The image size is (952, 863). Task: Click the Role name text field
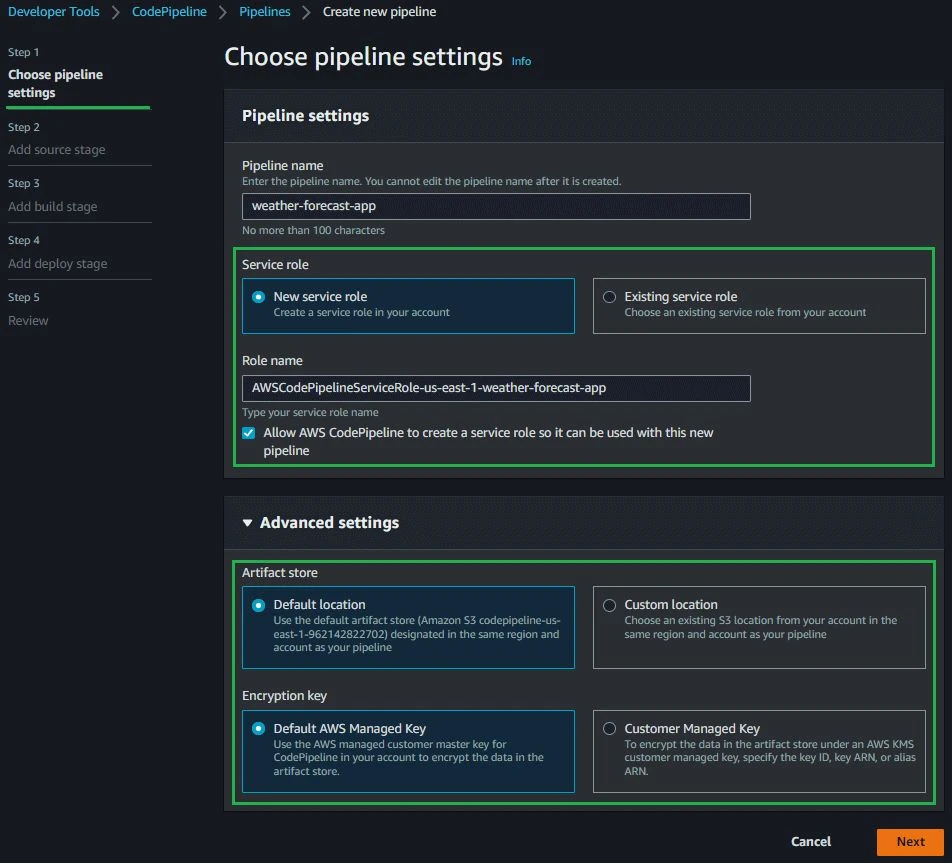point(496,389)
